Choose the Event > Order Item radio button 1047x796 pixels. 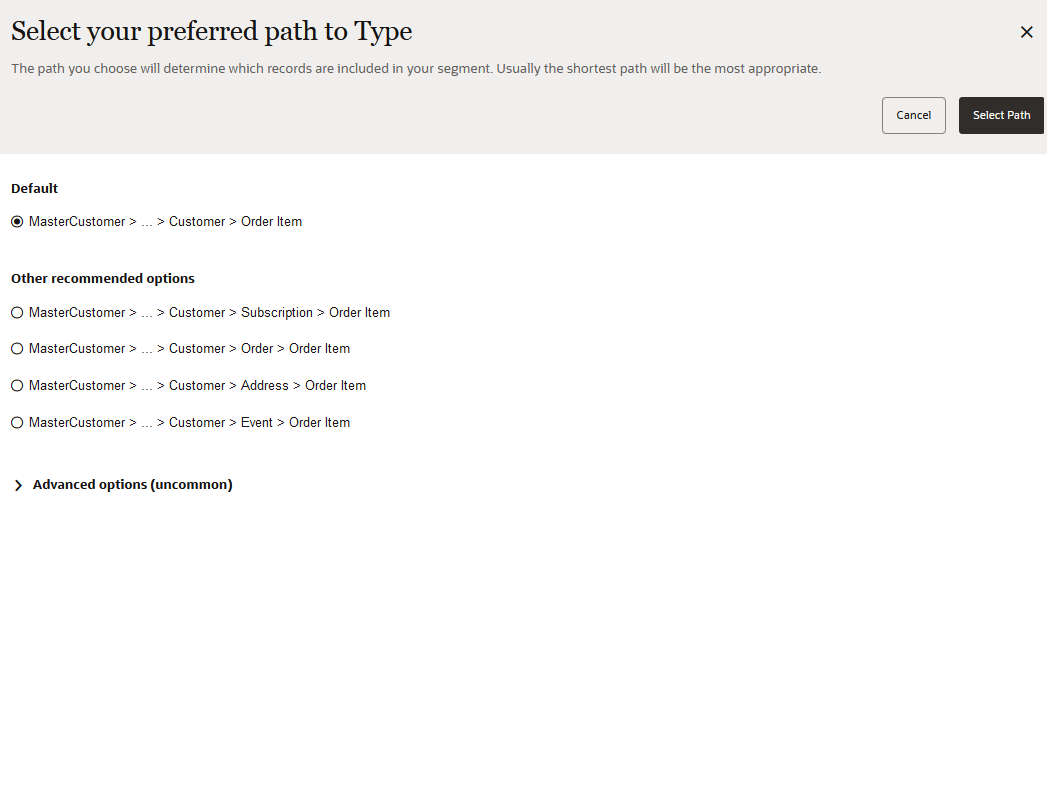(x=17, y=423)
